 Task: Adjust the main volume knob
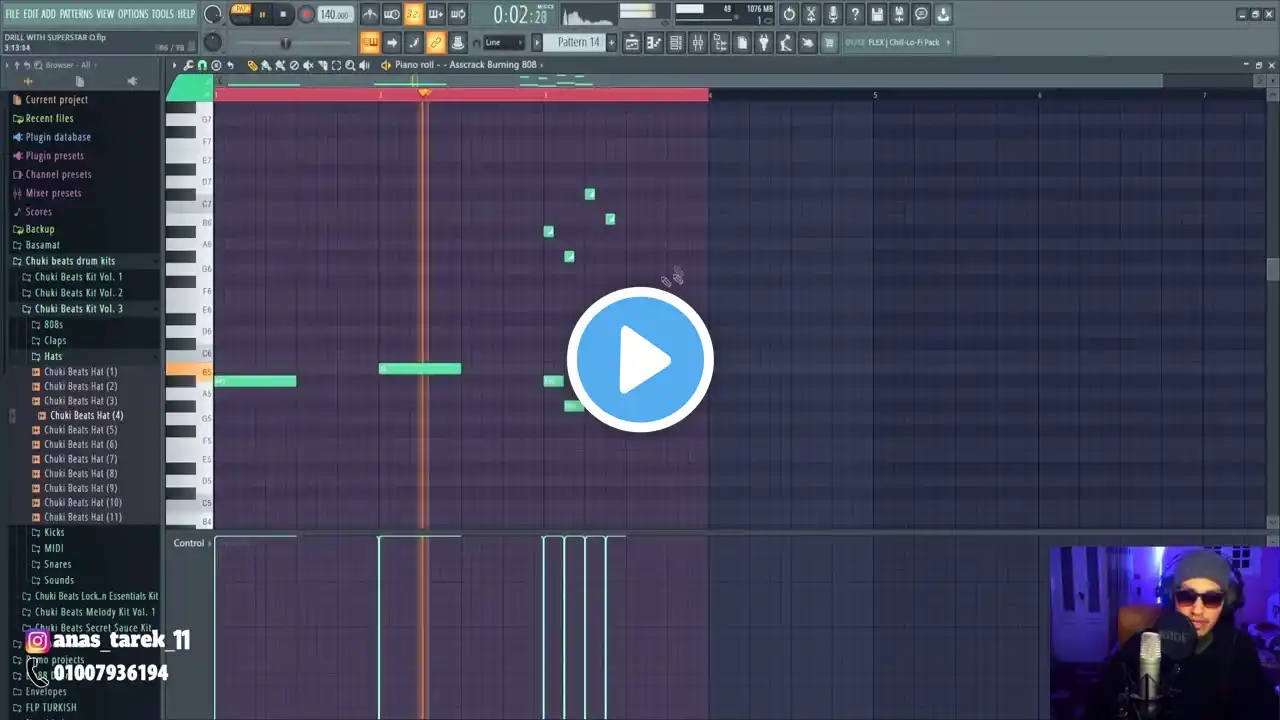pyautogui.click(x=213, y=14)
